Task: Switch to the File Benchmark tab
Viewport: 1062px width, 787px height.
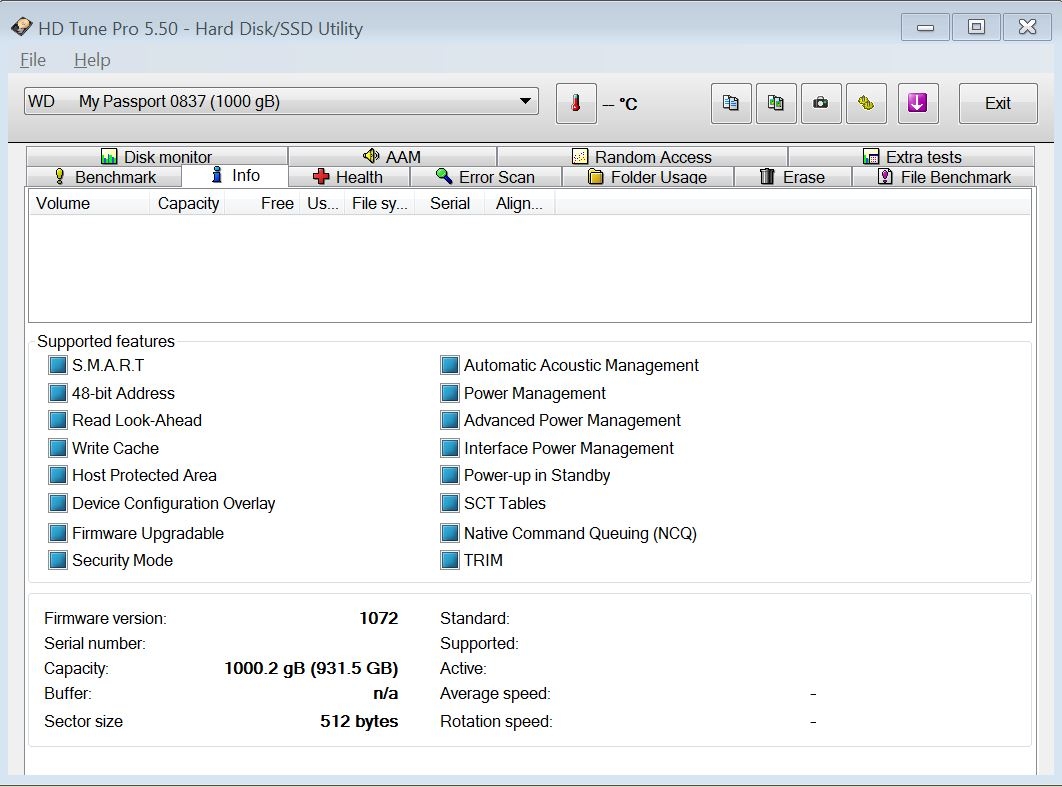Action: [x=943, y=177]
